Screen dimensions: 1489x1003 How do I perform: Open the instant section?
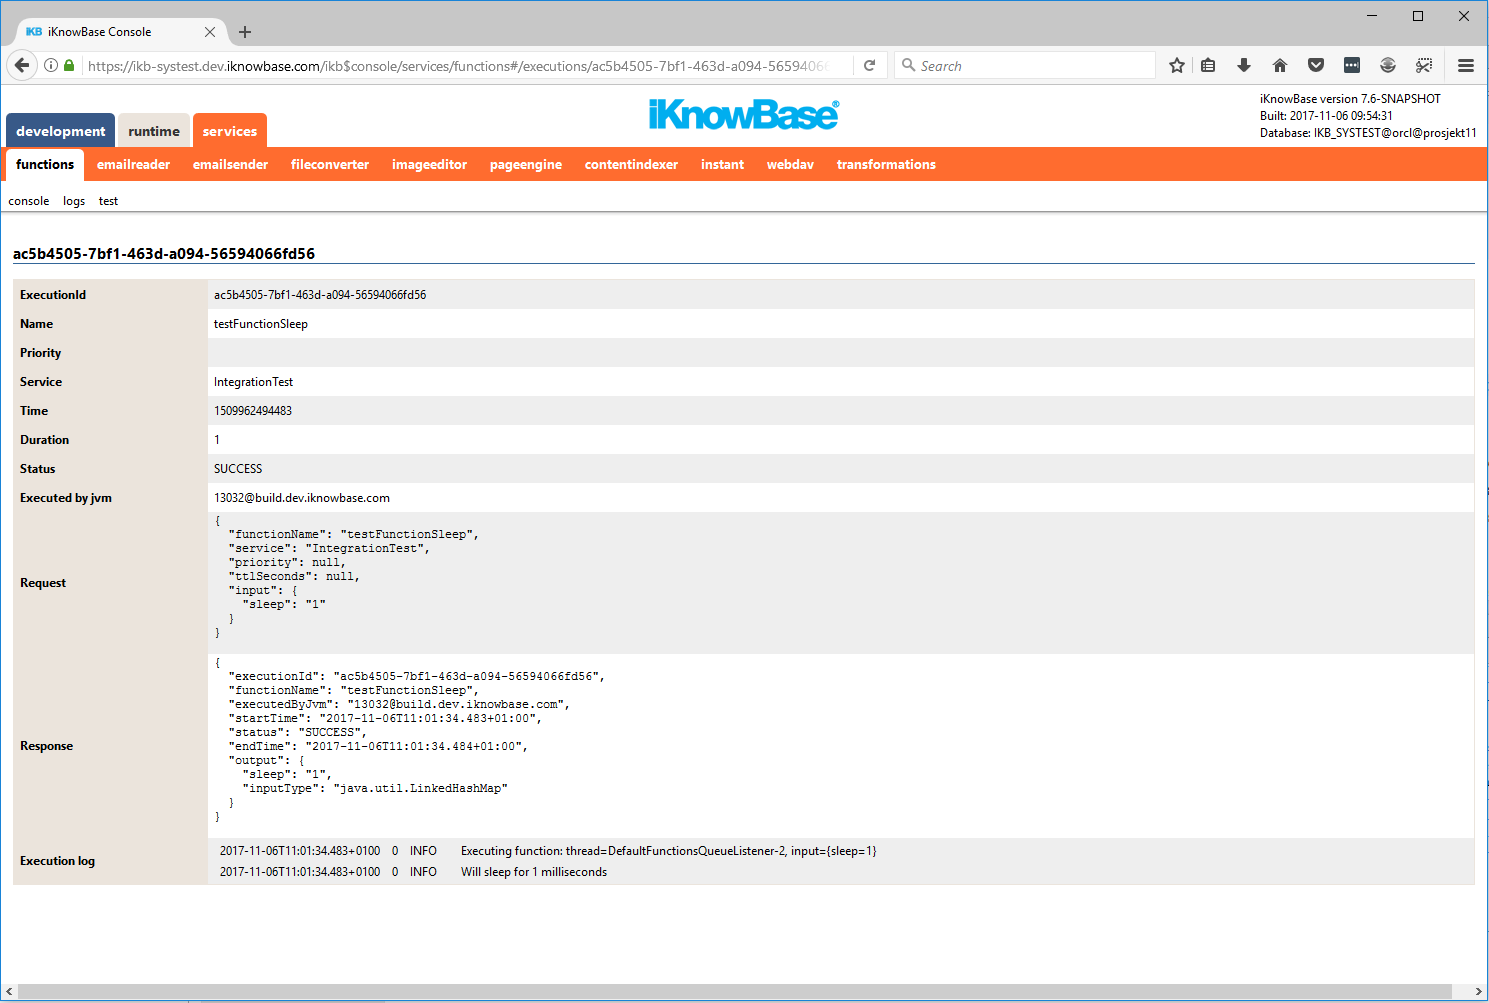(722, 165)
